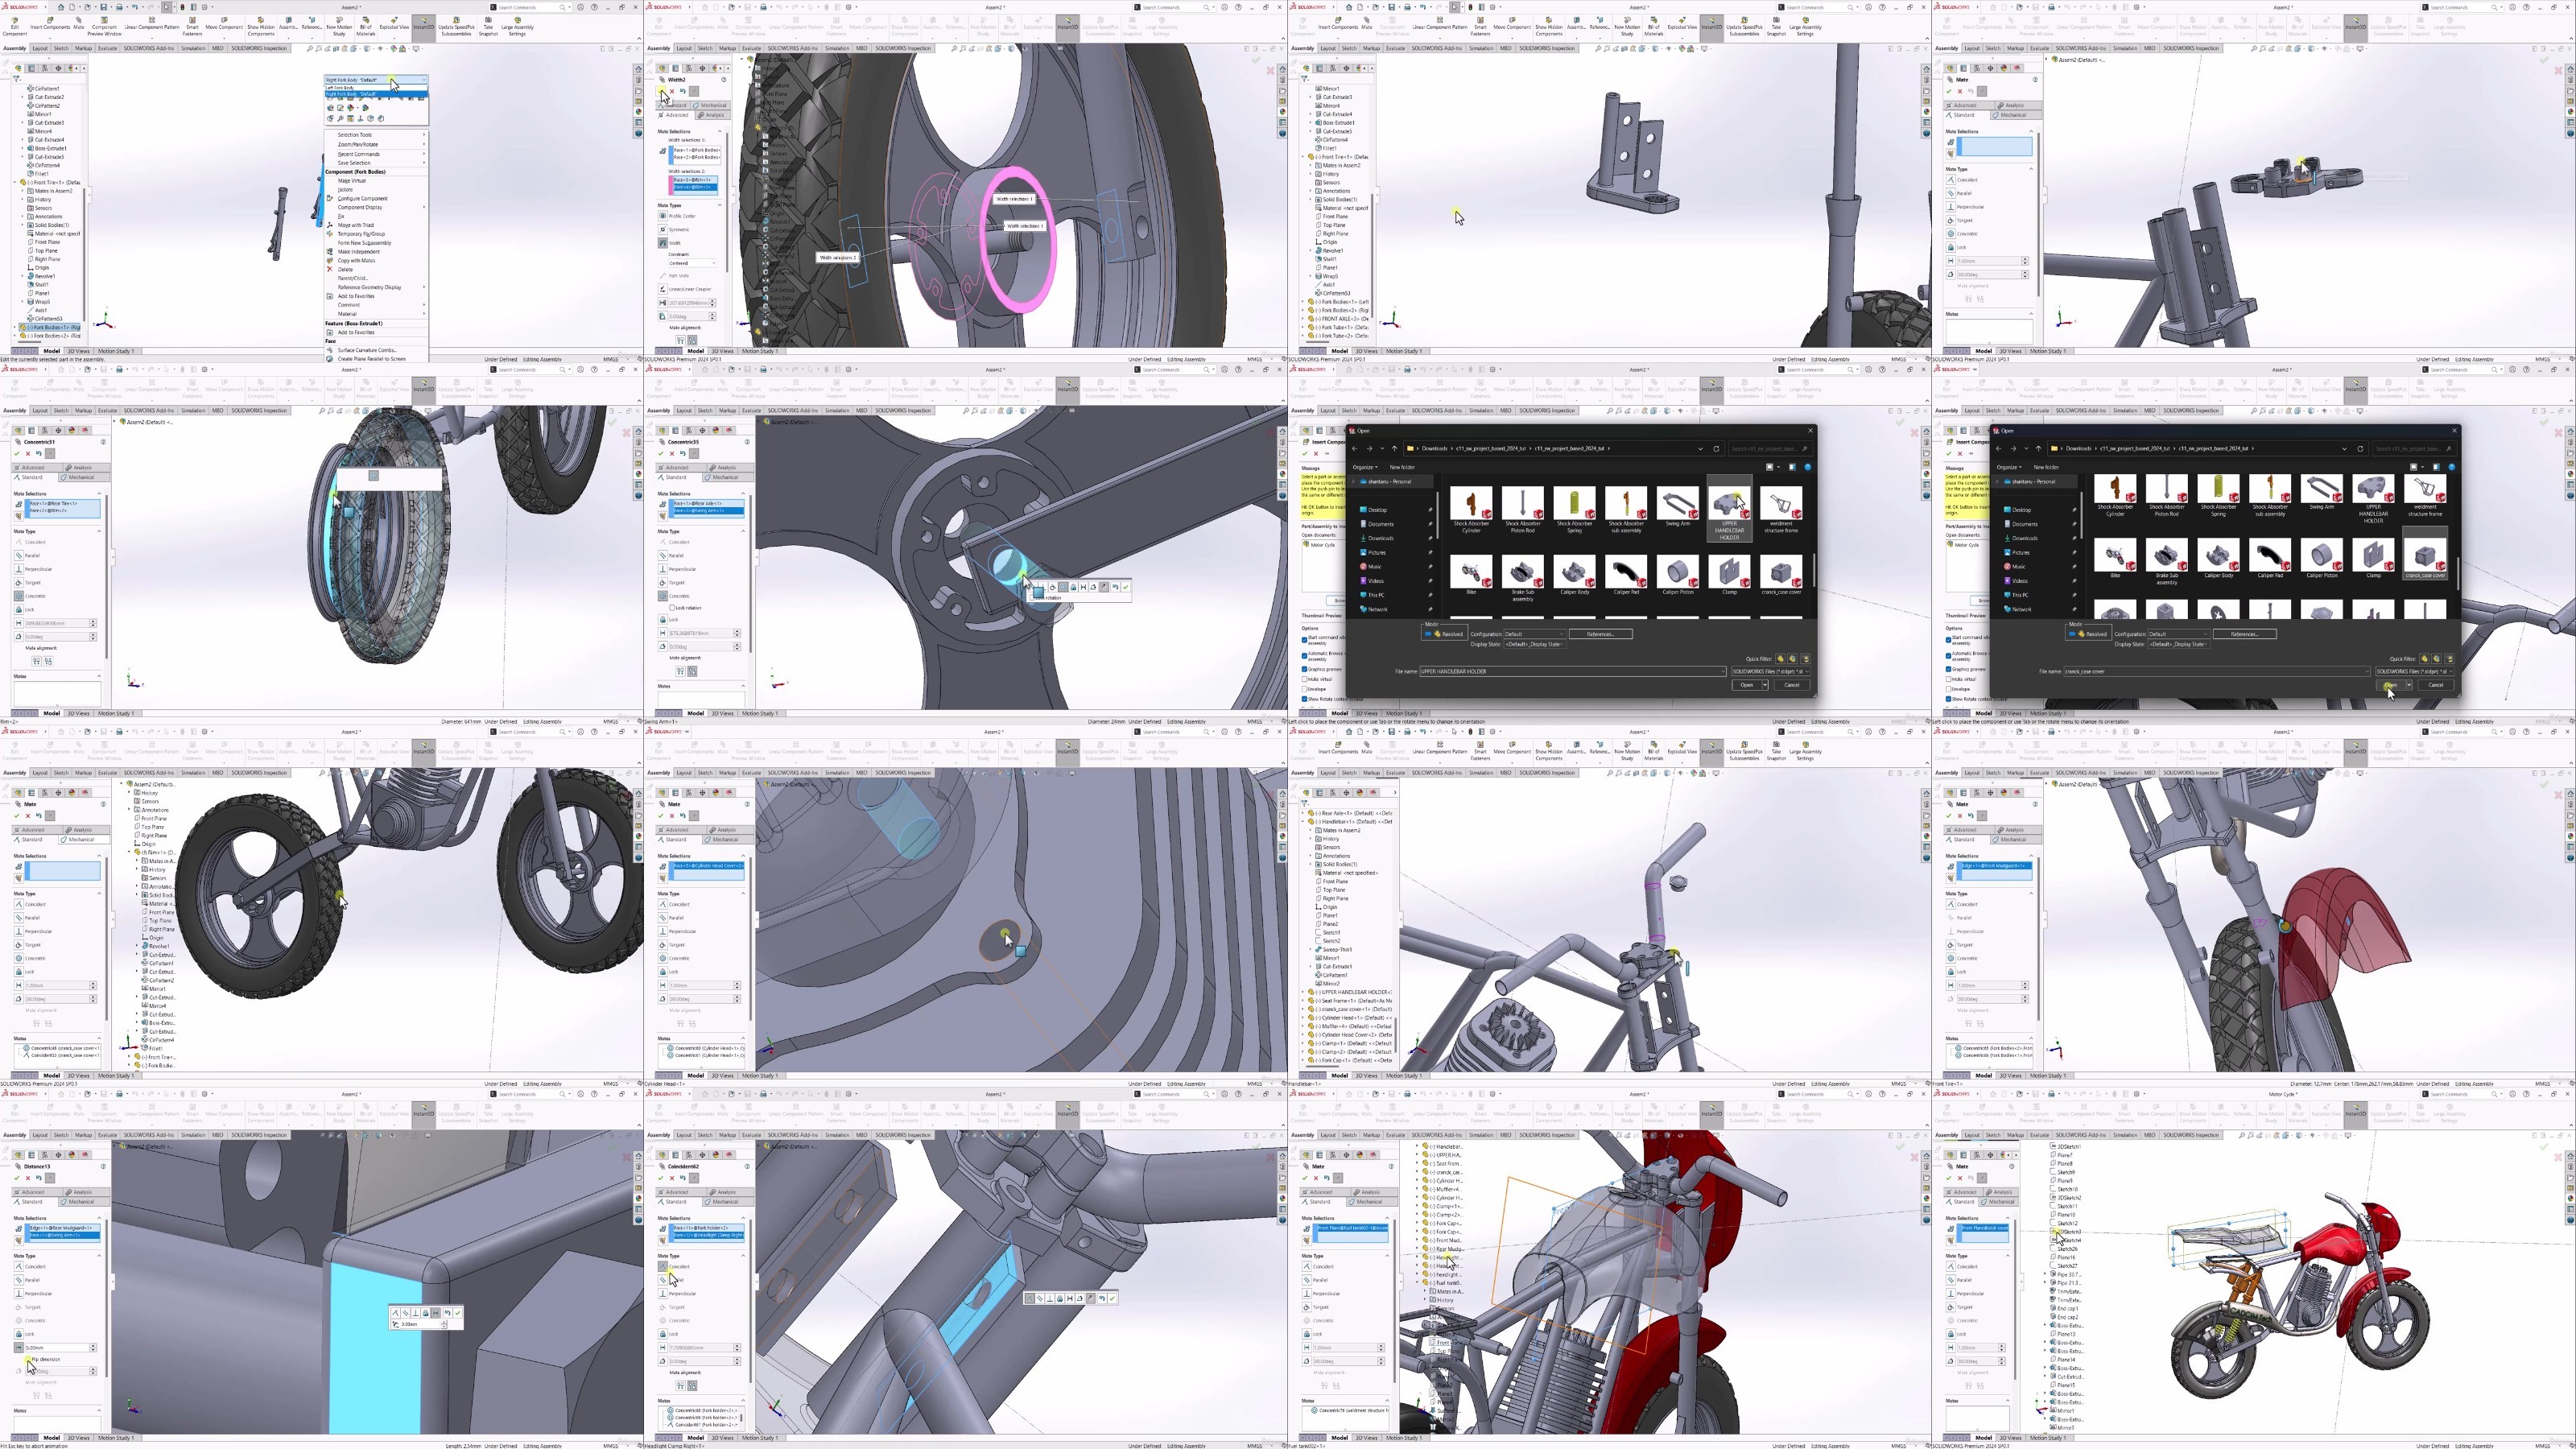Collapse Mates section in Coincident62 panel
This screenshot has width=2576, height=1449.
pos(744,1400)
